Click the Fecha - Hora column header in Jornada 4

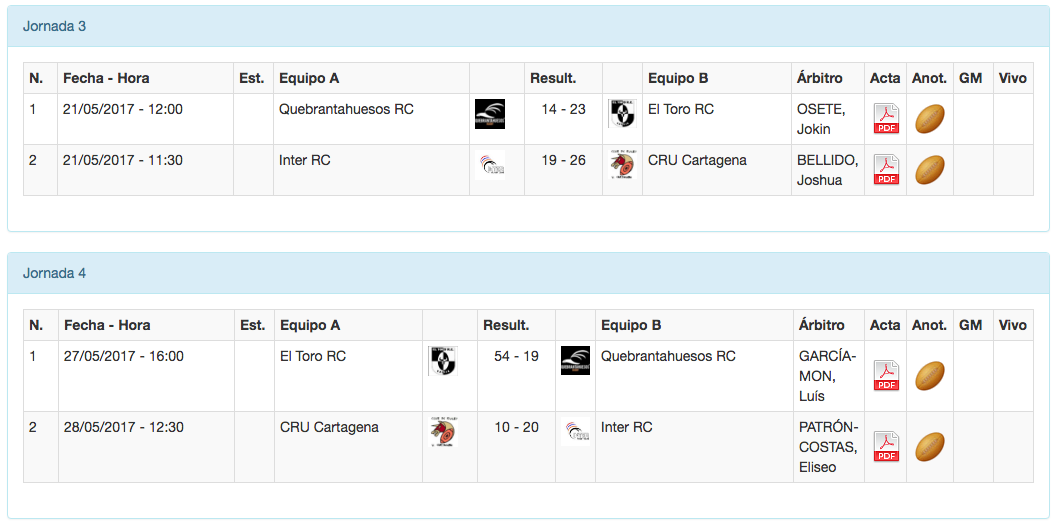click(107, 325)
